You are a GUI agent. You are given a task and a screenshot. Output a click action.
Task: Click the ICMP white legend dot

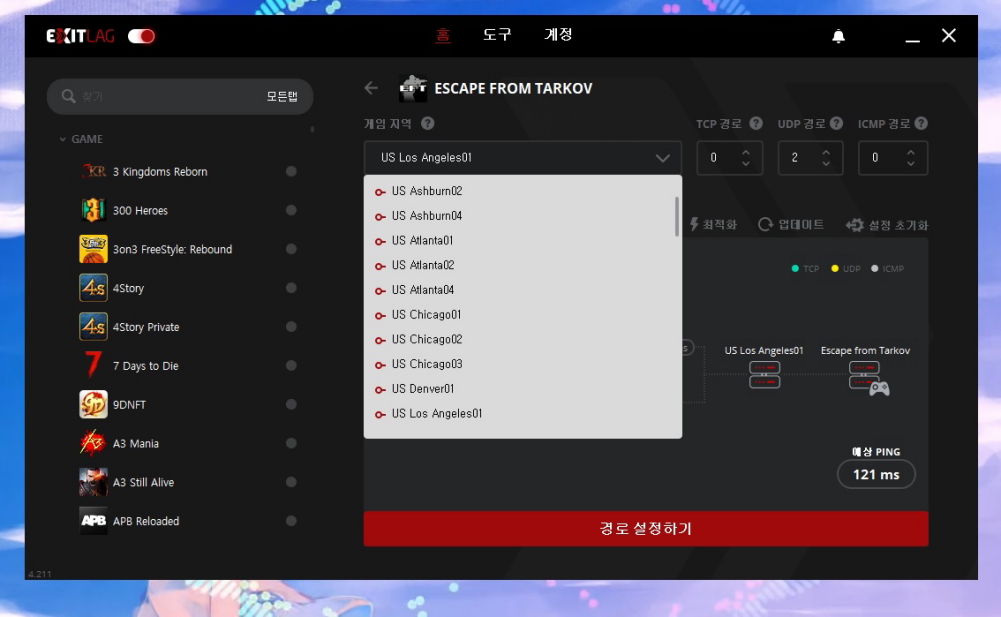(875, 268)
